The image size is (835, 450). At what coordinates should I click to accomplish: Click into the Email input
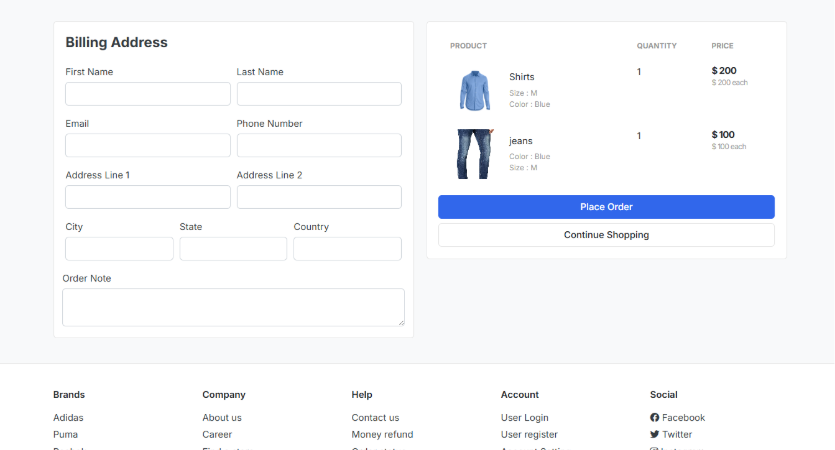[x=148, y=145]
